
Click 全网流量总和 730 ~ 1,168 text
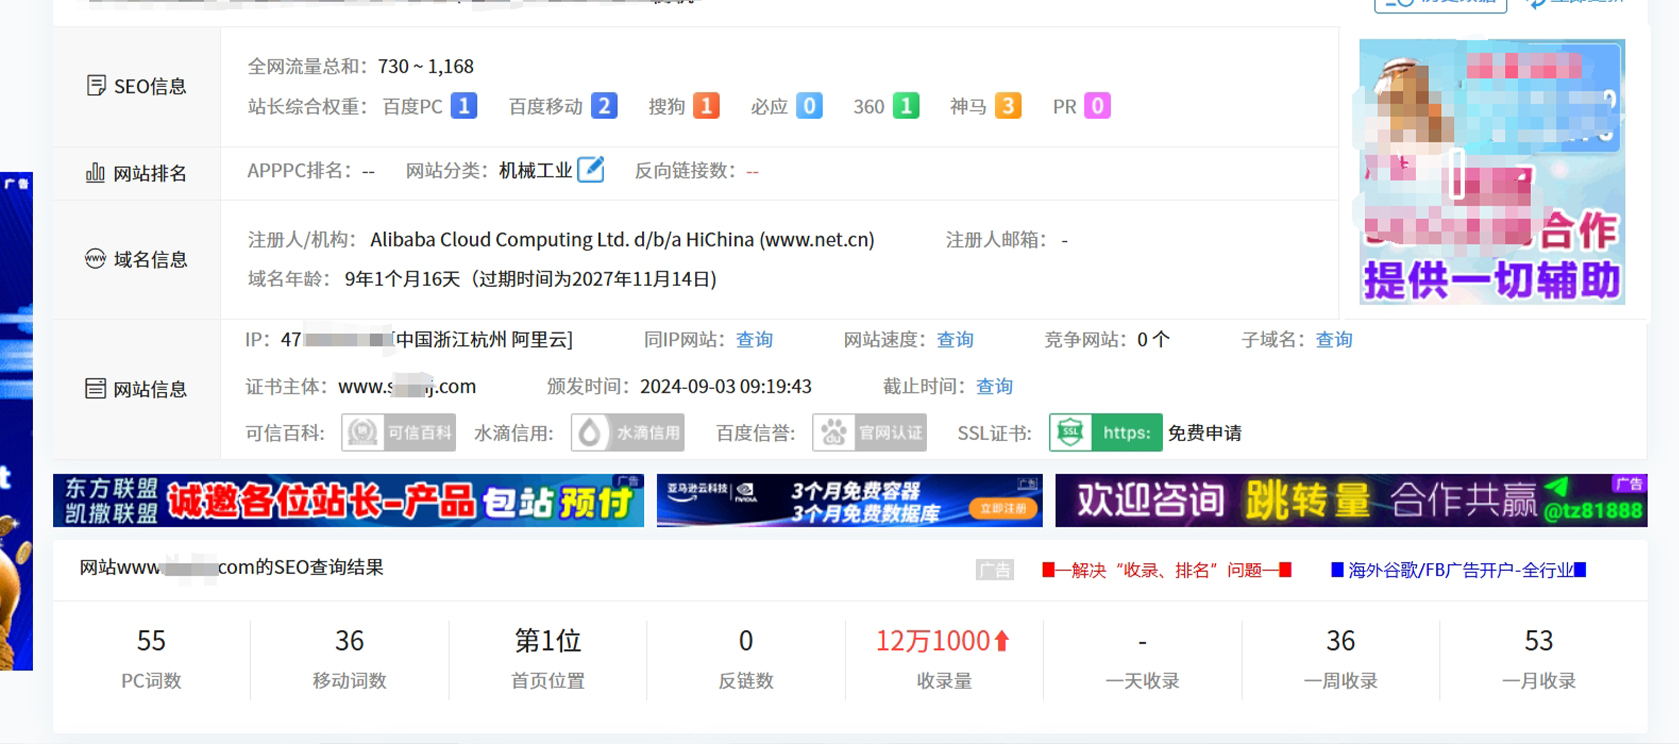point(361,66)
